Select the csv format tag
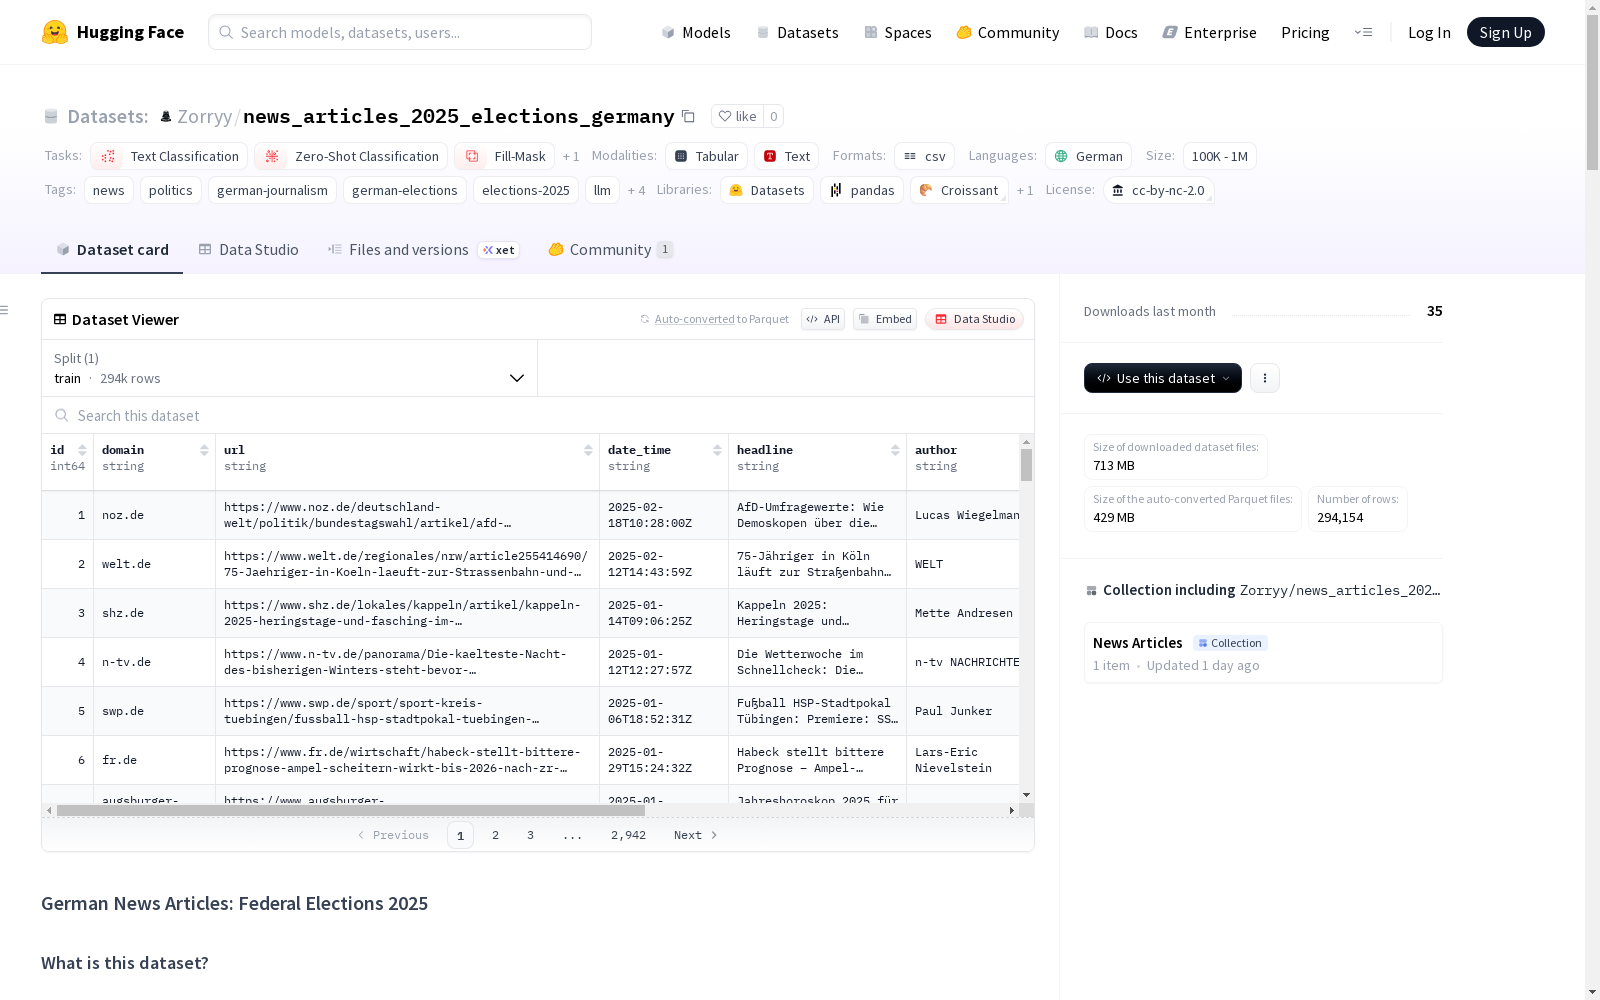The height and width of the screenshot is (1000, 1600). 925,156
